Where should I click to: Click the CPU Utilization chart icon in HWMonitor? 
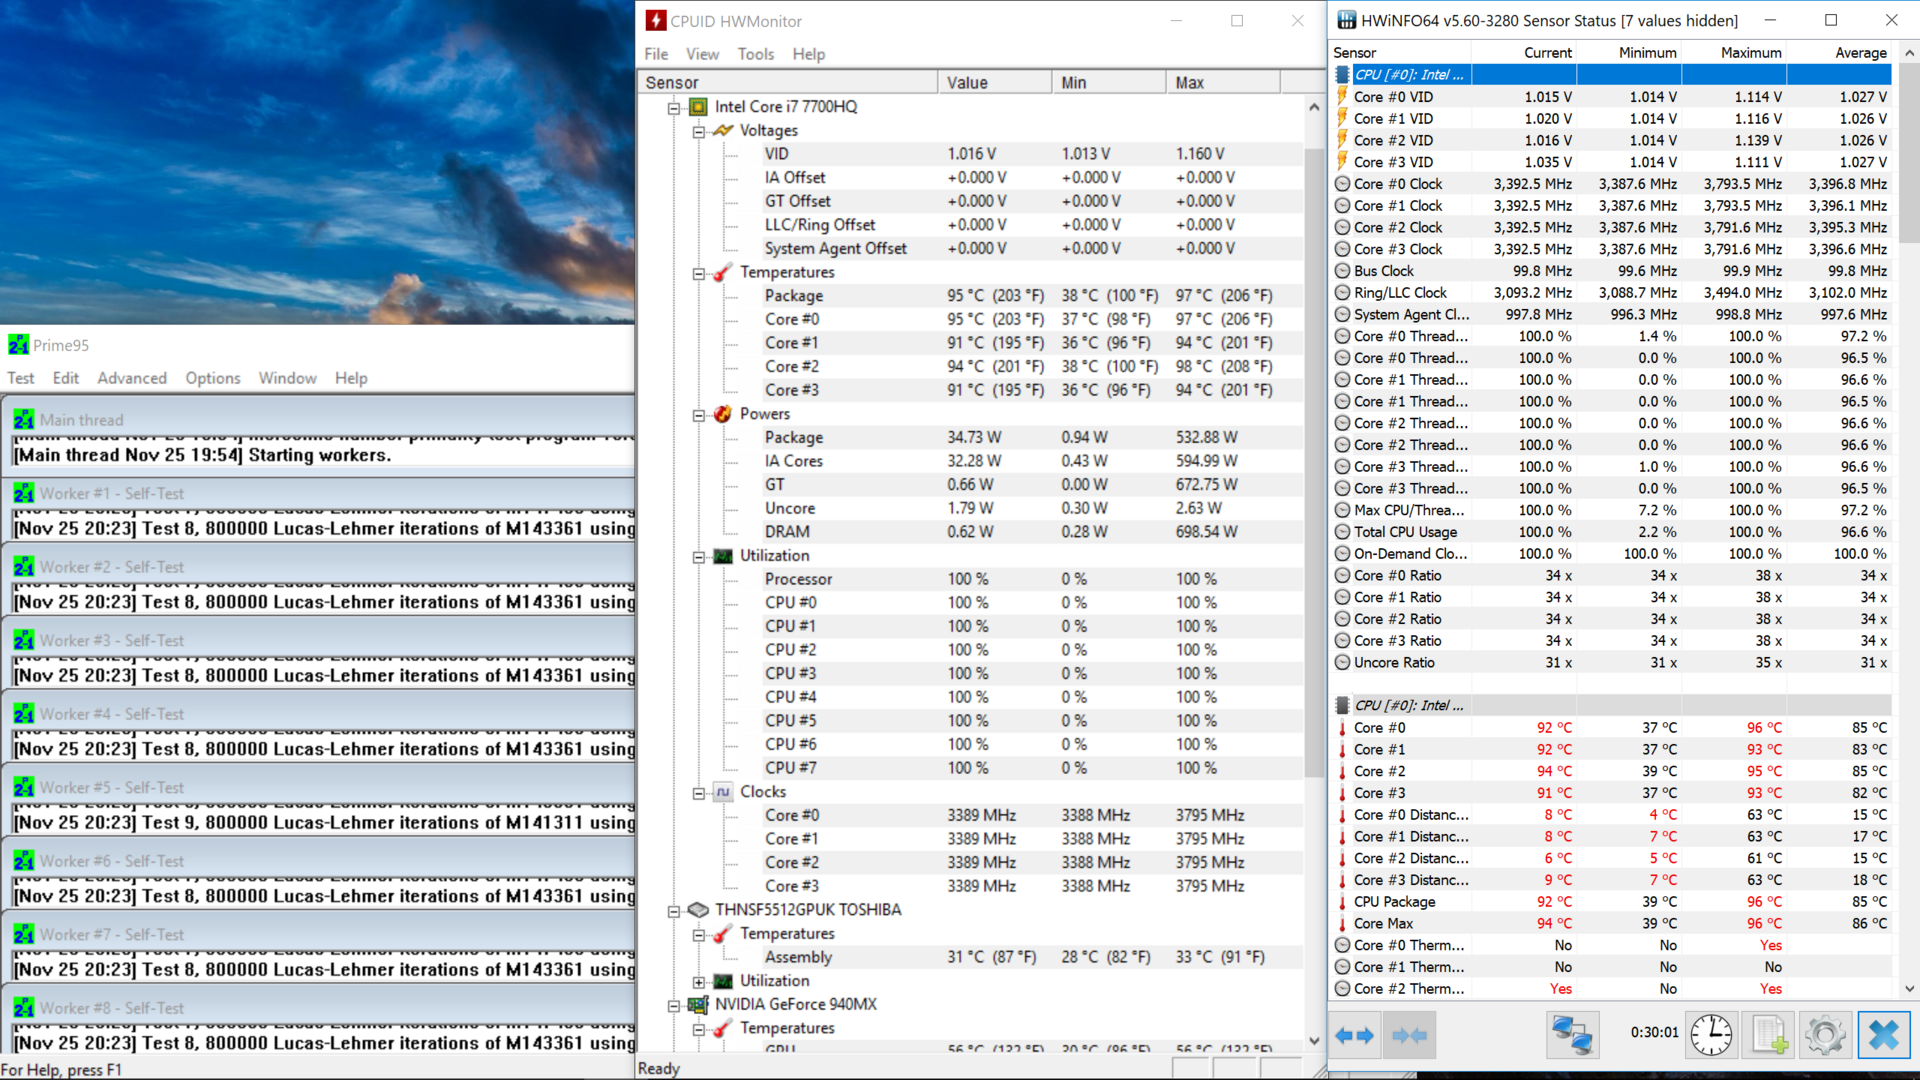723,556
